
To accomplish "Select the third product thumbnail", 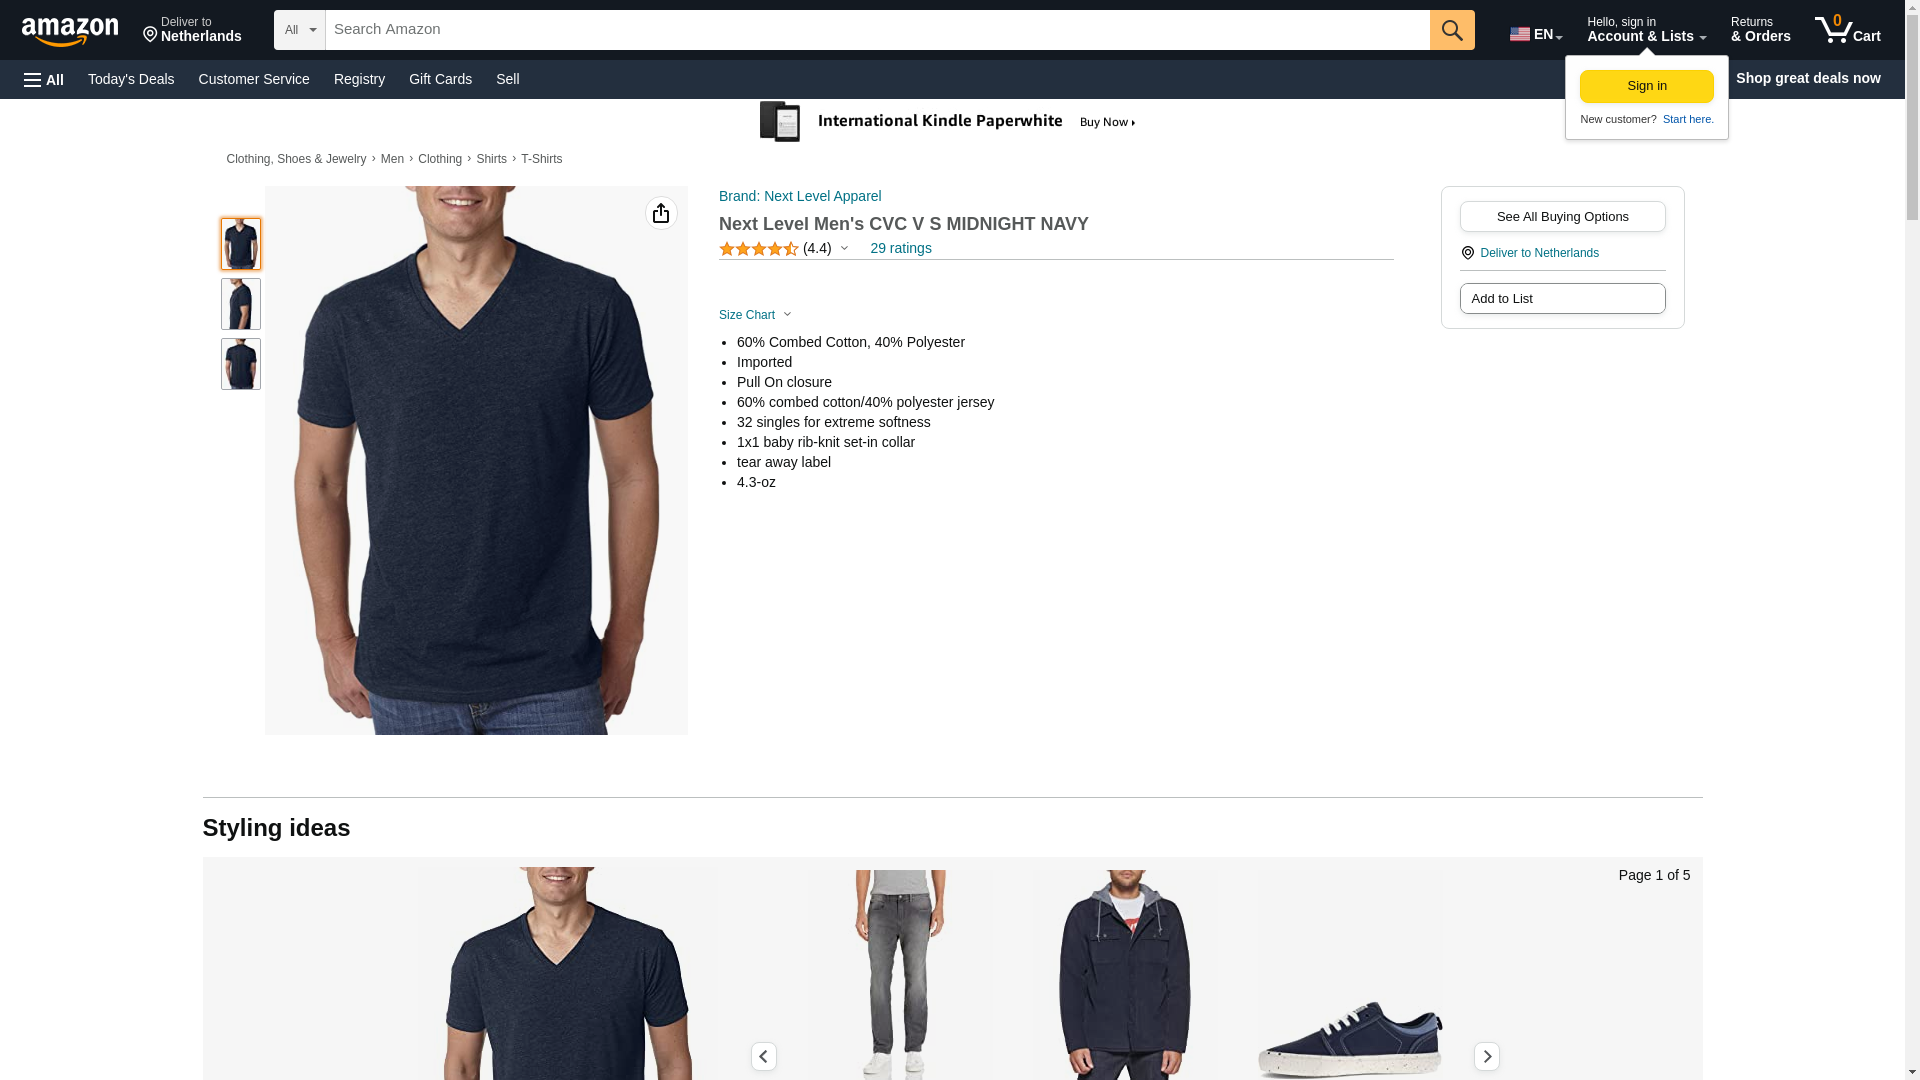I will 241,364.
